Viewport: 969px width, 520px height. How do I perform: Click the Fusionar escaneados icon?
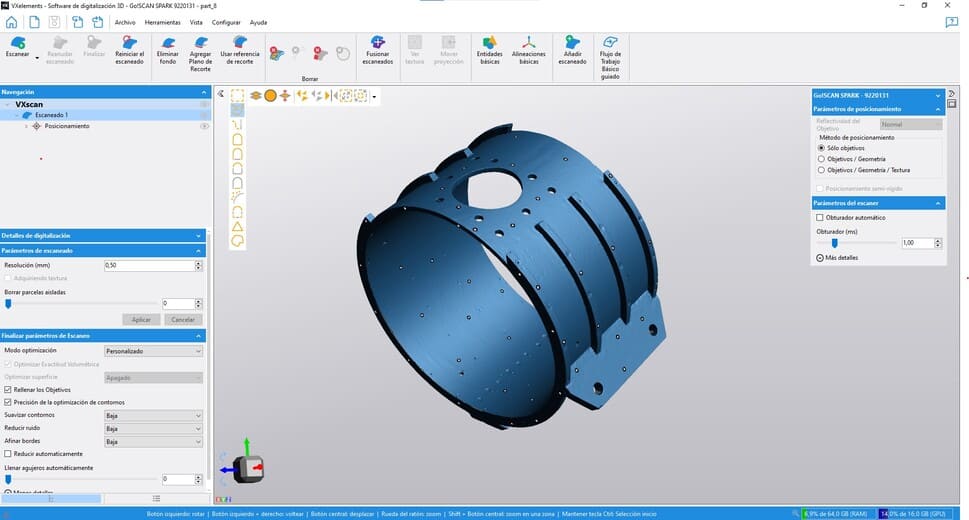pyautogui.click(x=377, y=42)
